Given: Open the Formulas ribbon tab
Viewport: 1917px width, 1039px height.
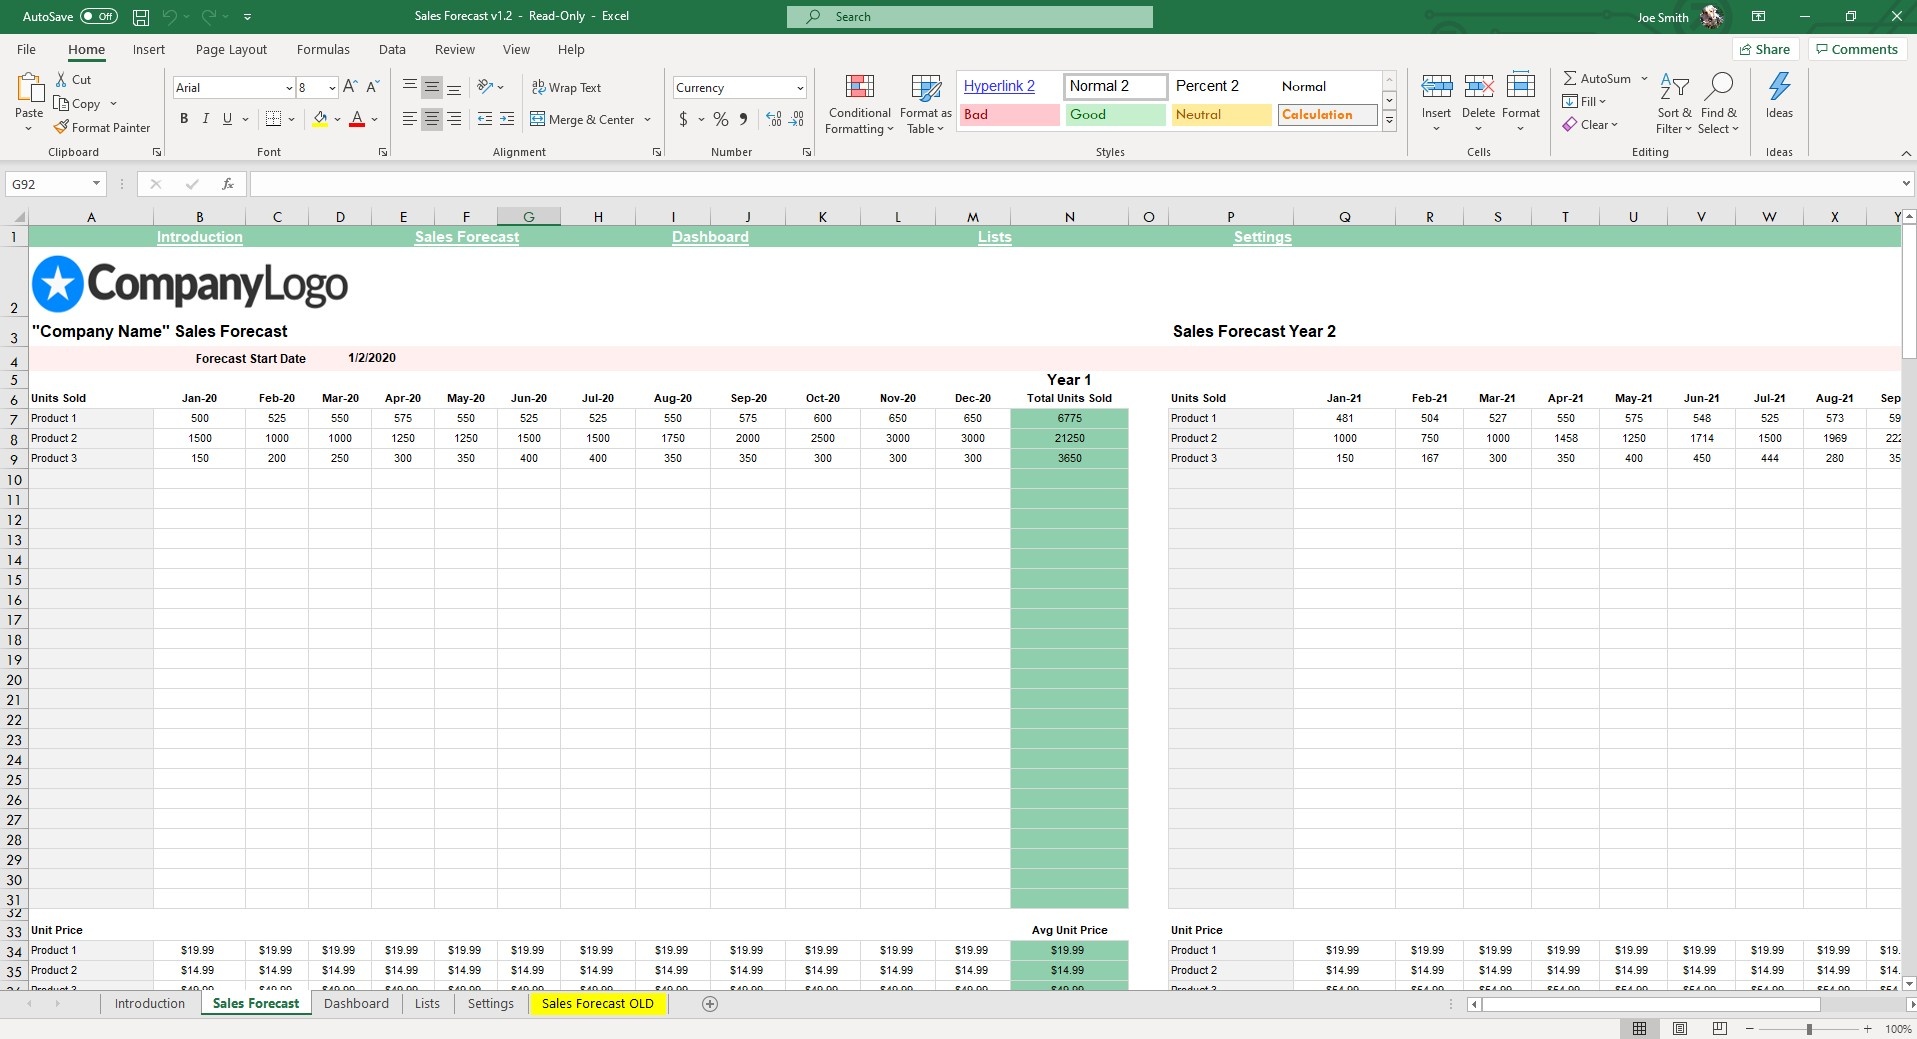Looking at the screenshot, I should point(323,50).
